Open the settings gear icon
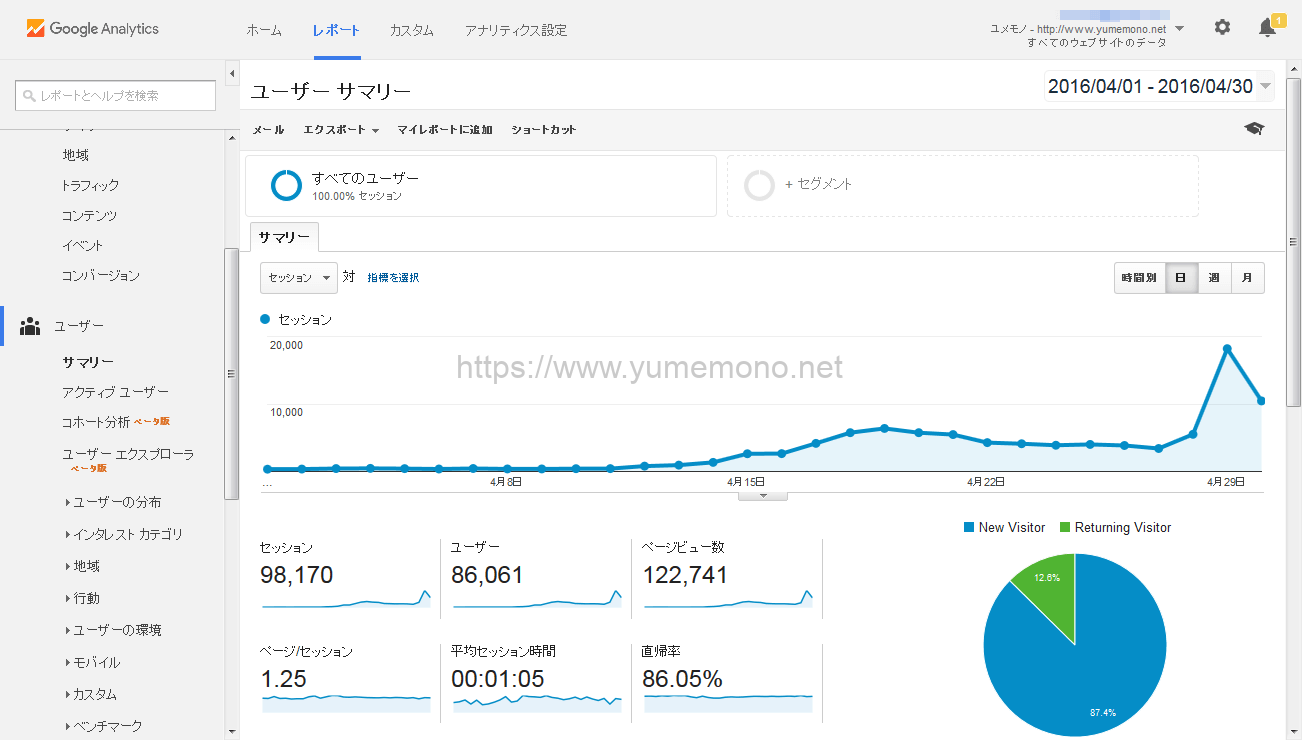The height and width of the screenshot is (740, 1302). [1222, 28]
